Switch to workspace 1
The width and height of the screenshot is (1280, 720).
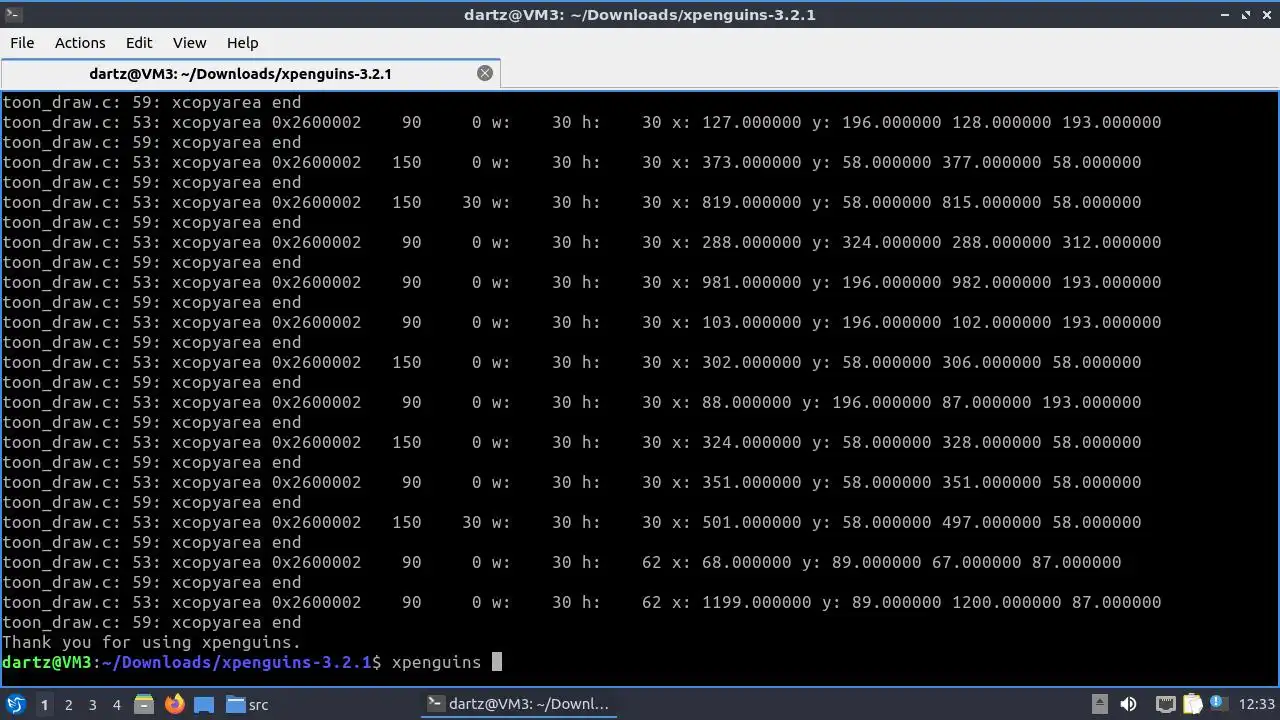[x=44, y=705]
